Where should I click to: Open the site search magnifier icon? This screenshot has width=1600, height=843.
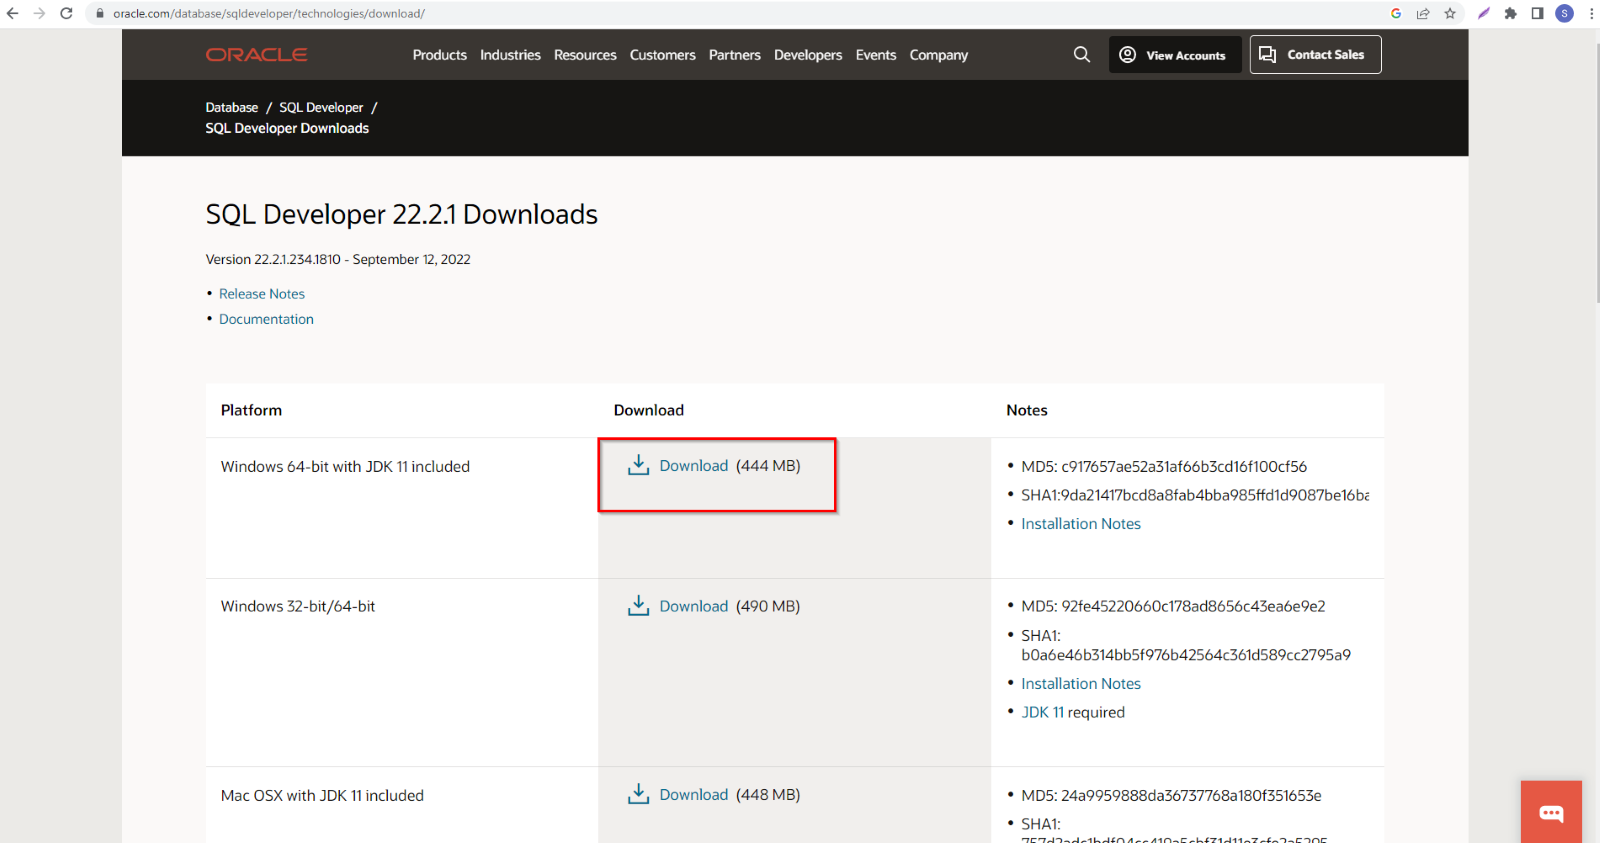tap(1081, 55)
